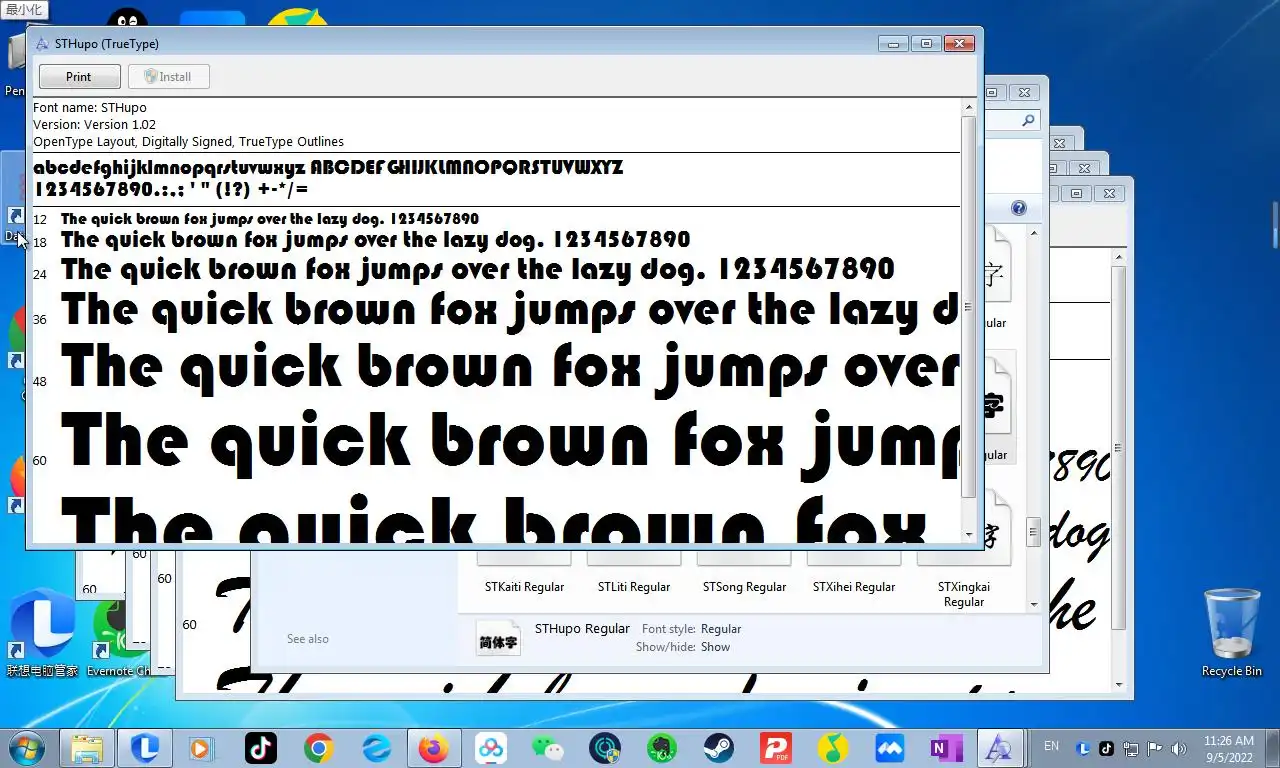Viewport: 1280px width, 768px height.
Task: Click the disabled Install button
Action: [x=168, y=77]
